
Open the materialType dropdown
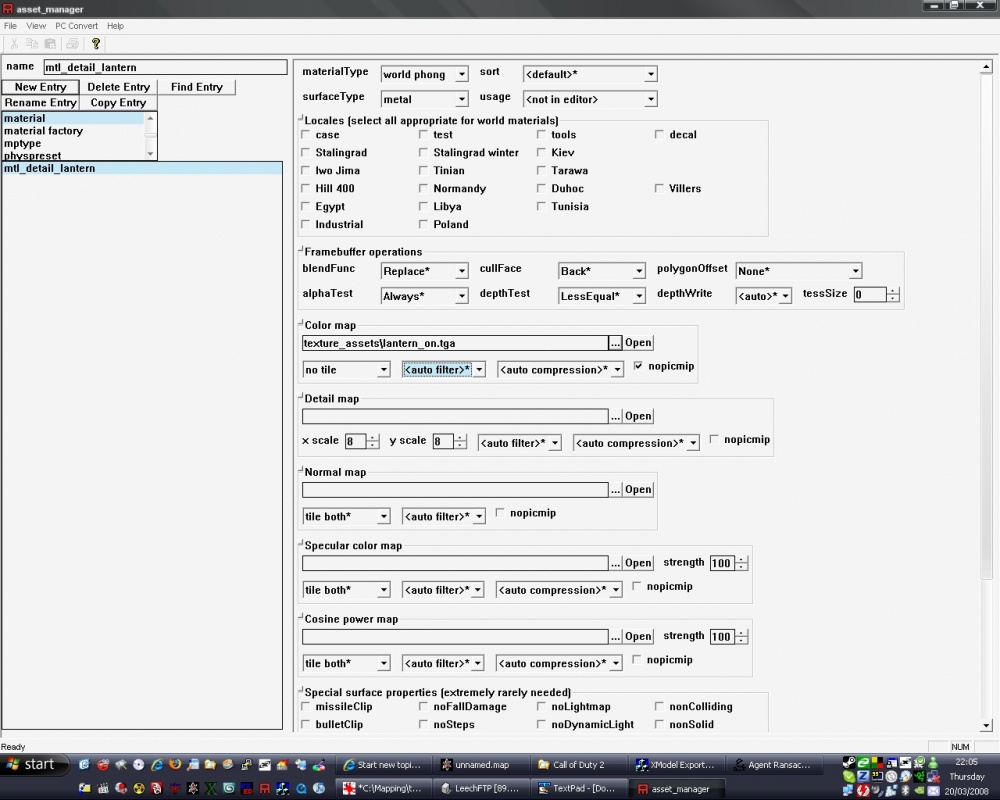[x=463, y=74]
